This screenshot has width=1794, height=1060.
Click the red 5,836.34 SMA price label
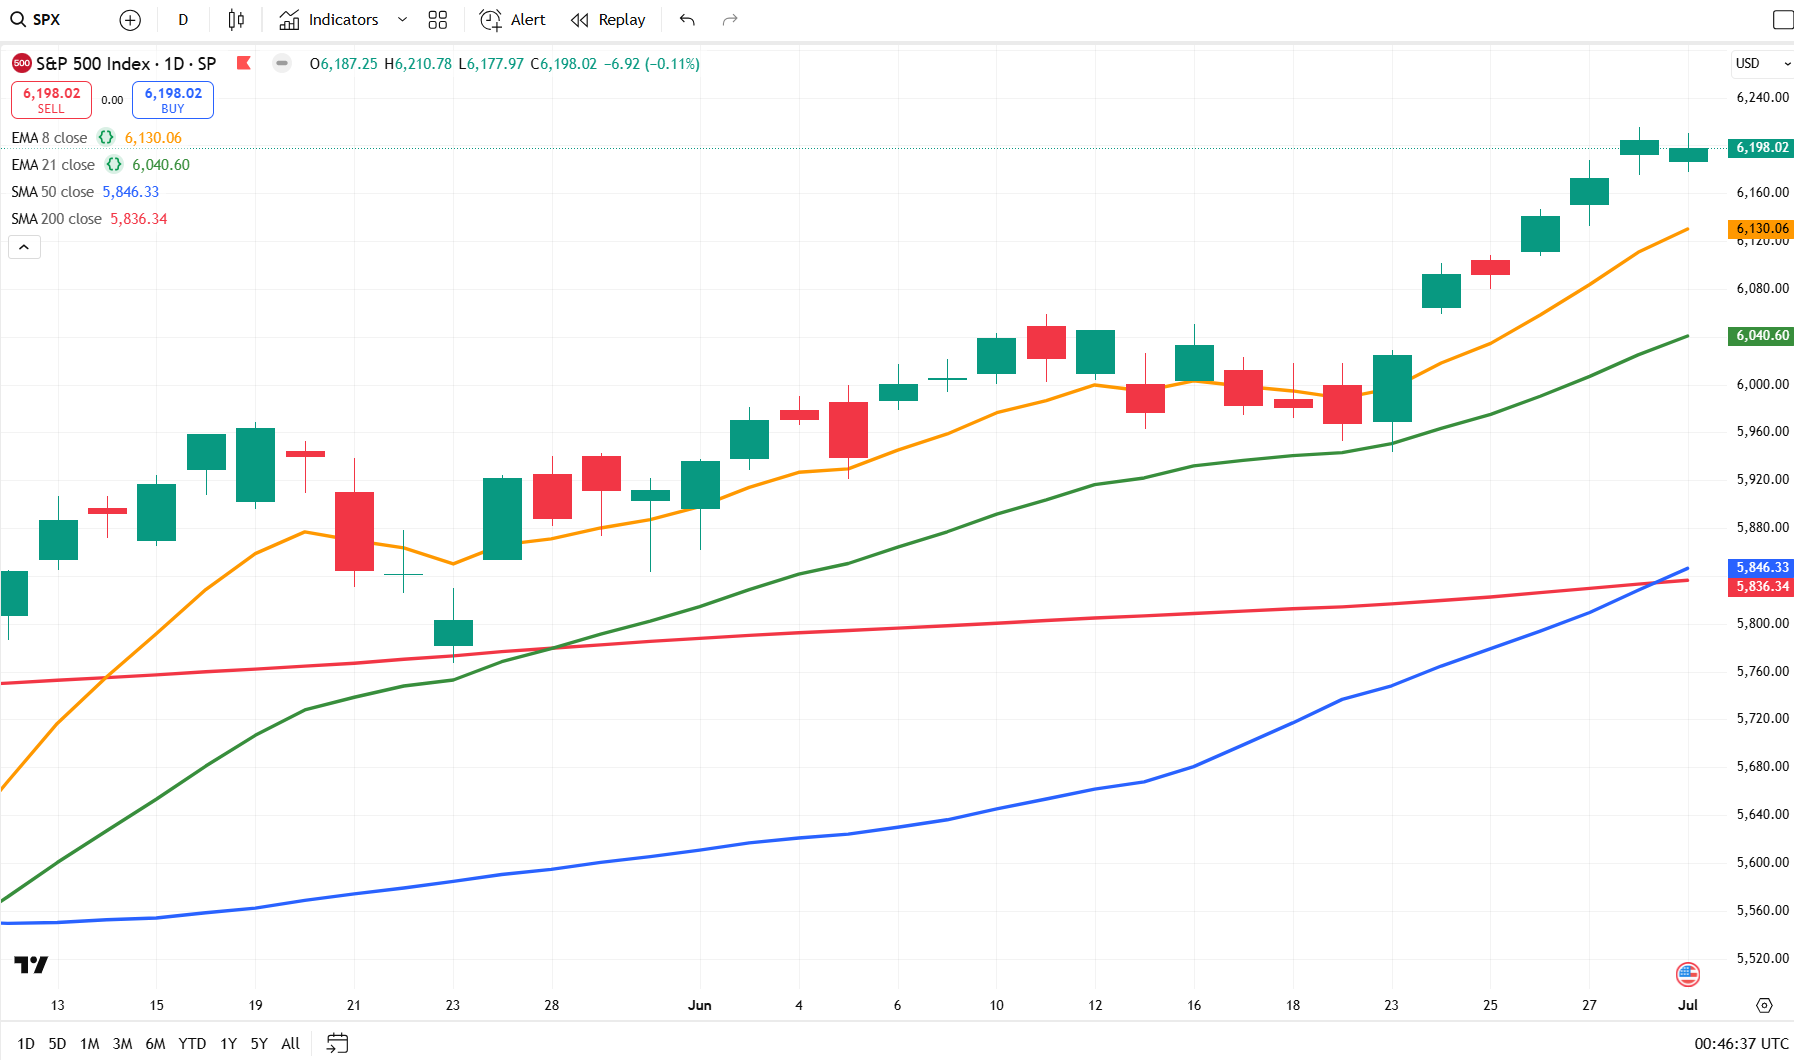pyautogui.click(x=1761, y=587)
